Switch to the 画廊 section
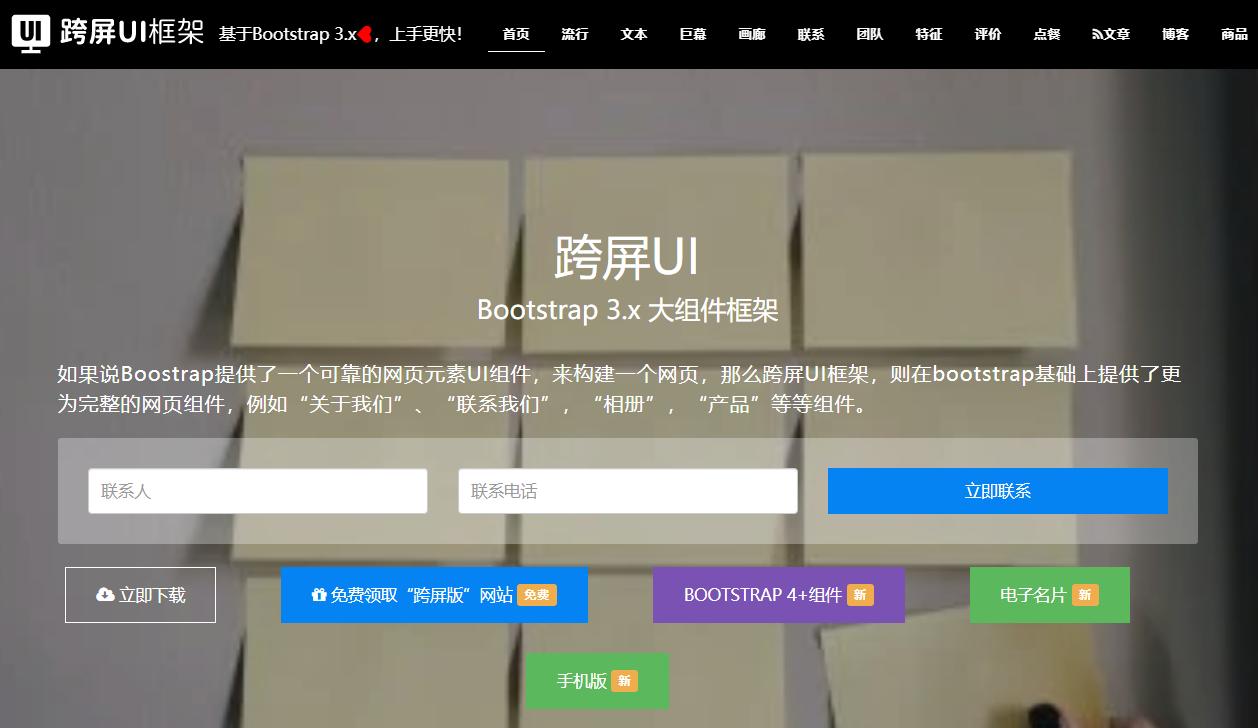1258x728 pixels. click(x=751, y=33)
